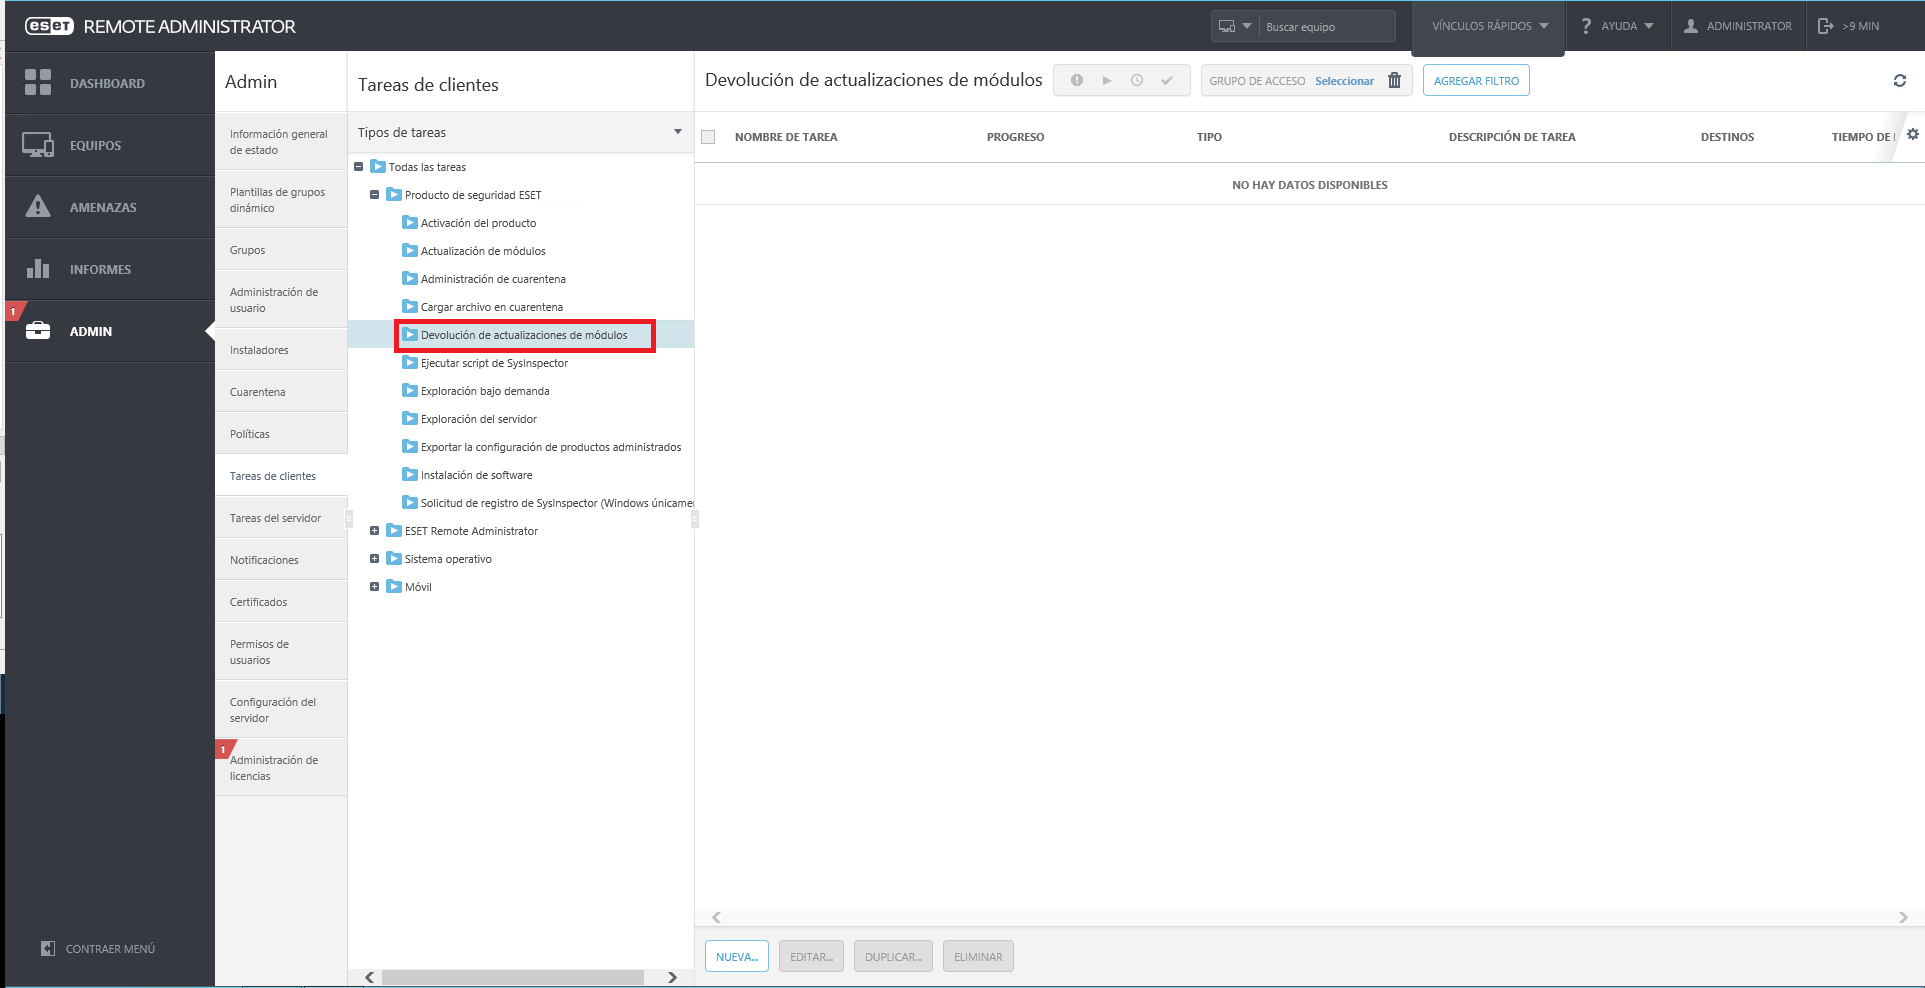Screen dimensions: 1925x988
Task: Click tree panel horizontal scrollbar thumb
Action: pyautogui.click(x=513, y=977)
